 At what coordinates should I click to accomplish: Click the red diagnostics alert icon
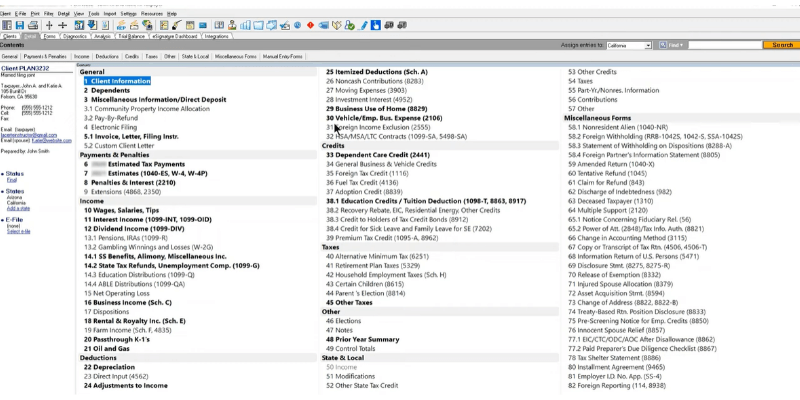point(312,24)
